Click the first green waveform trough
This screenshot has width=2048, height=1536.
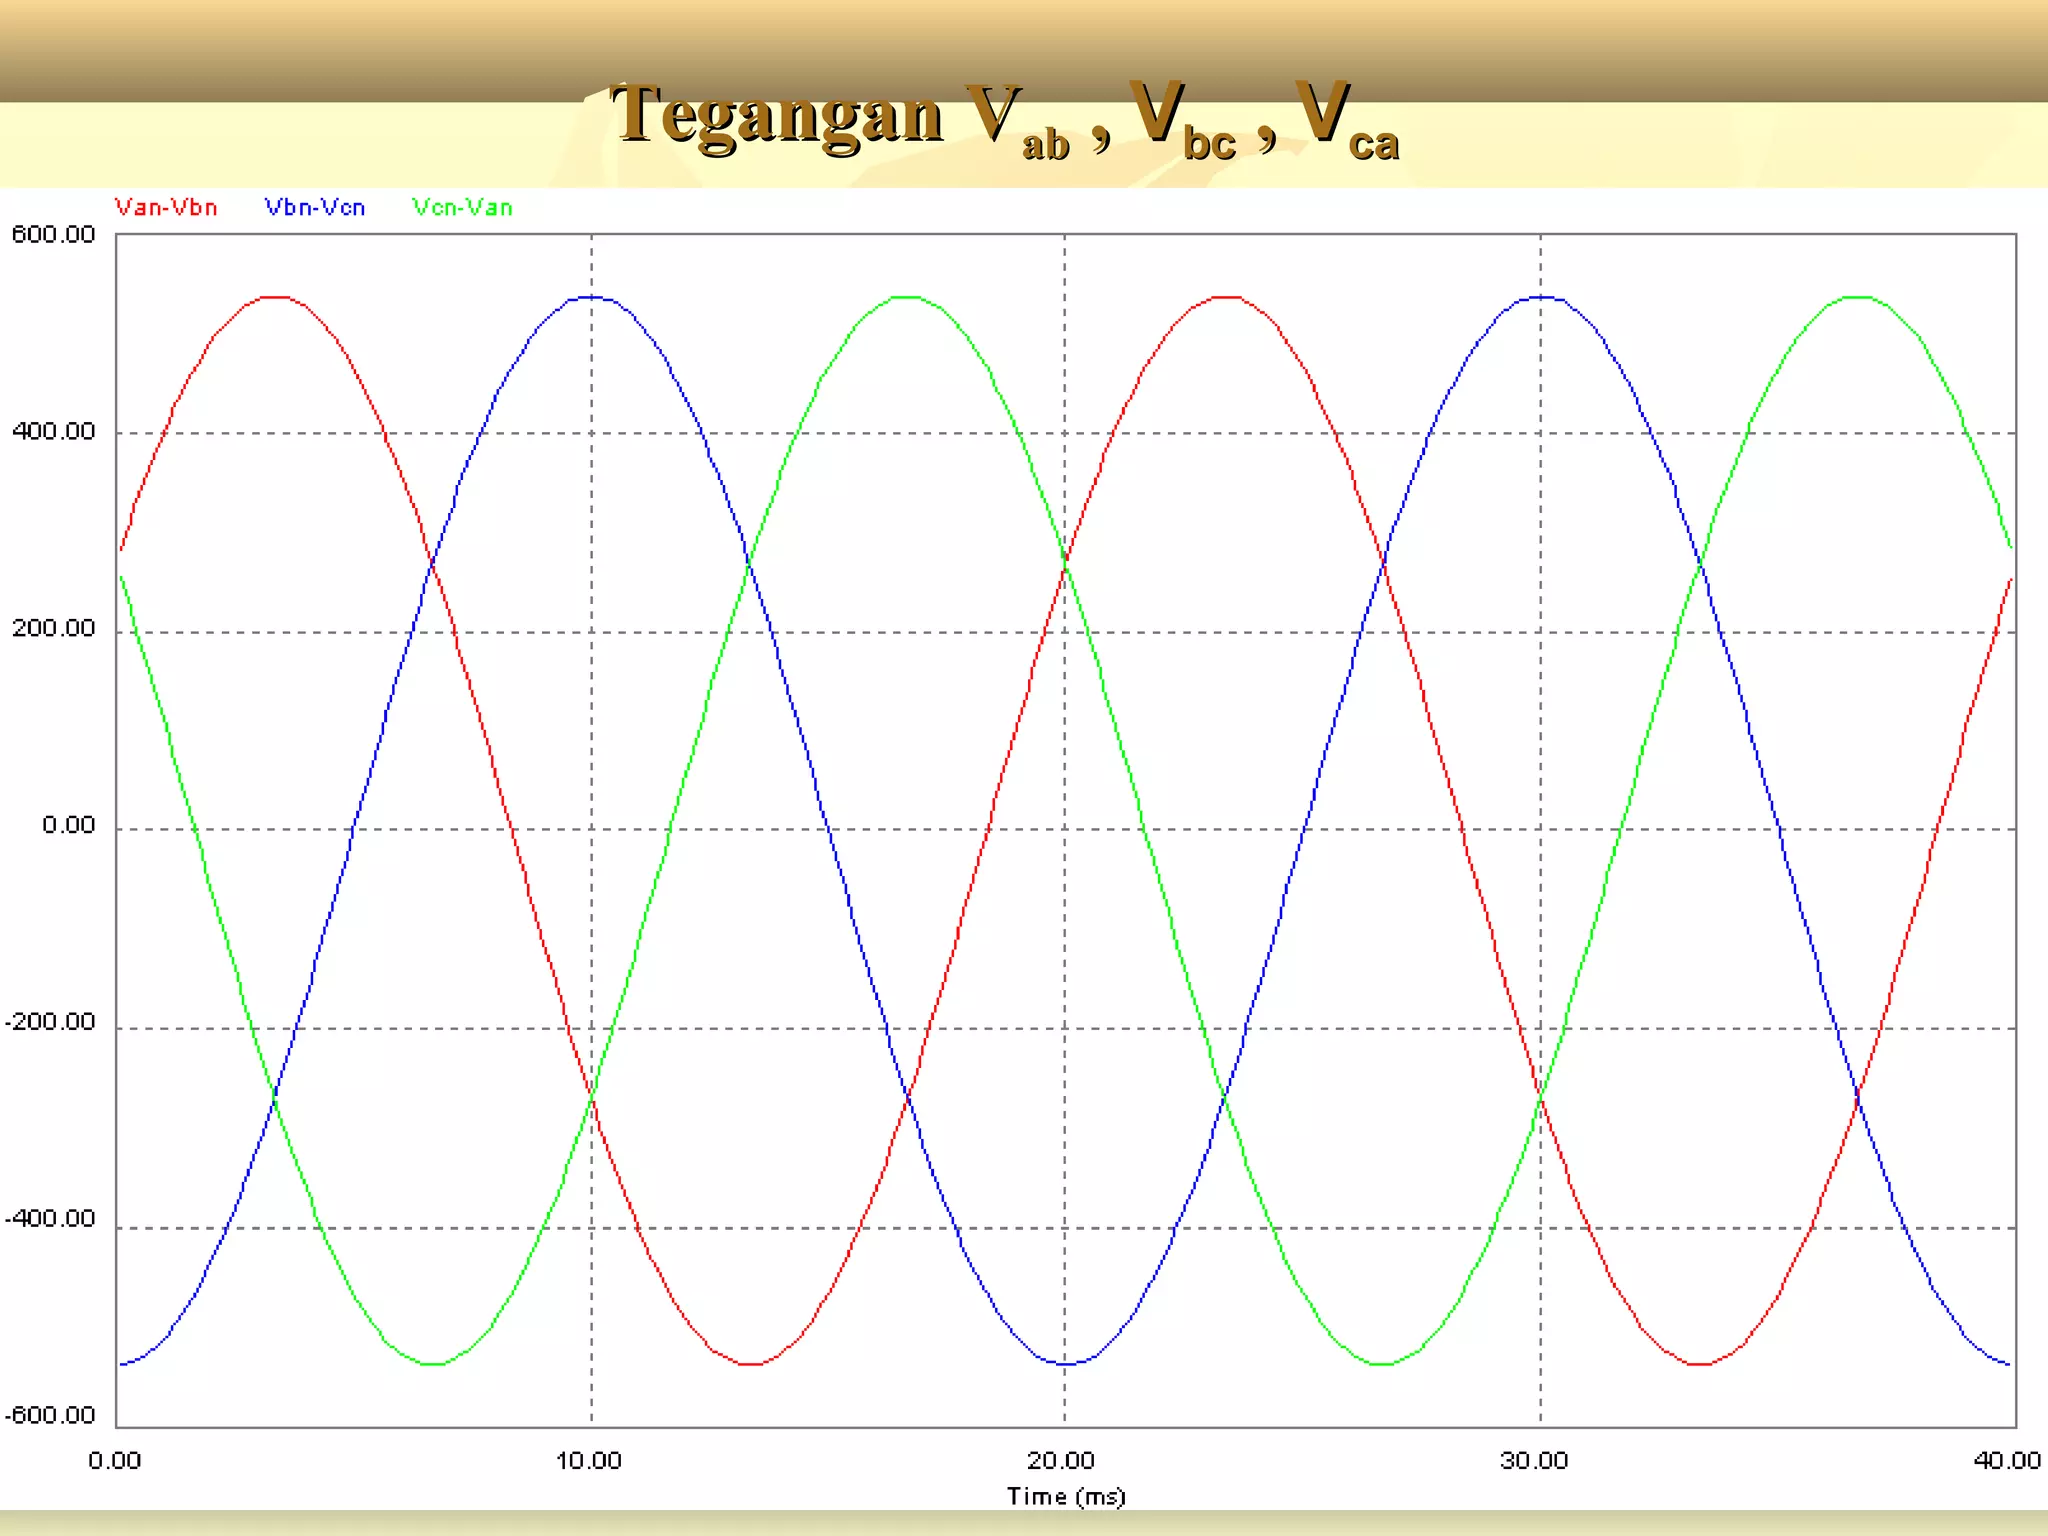click(x=433, y=1363)
